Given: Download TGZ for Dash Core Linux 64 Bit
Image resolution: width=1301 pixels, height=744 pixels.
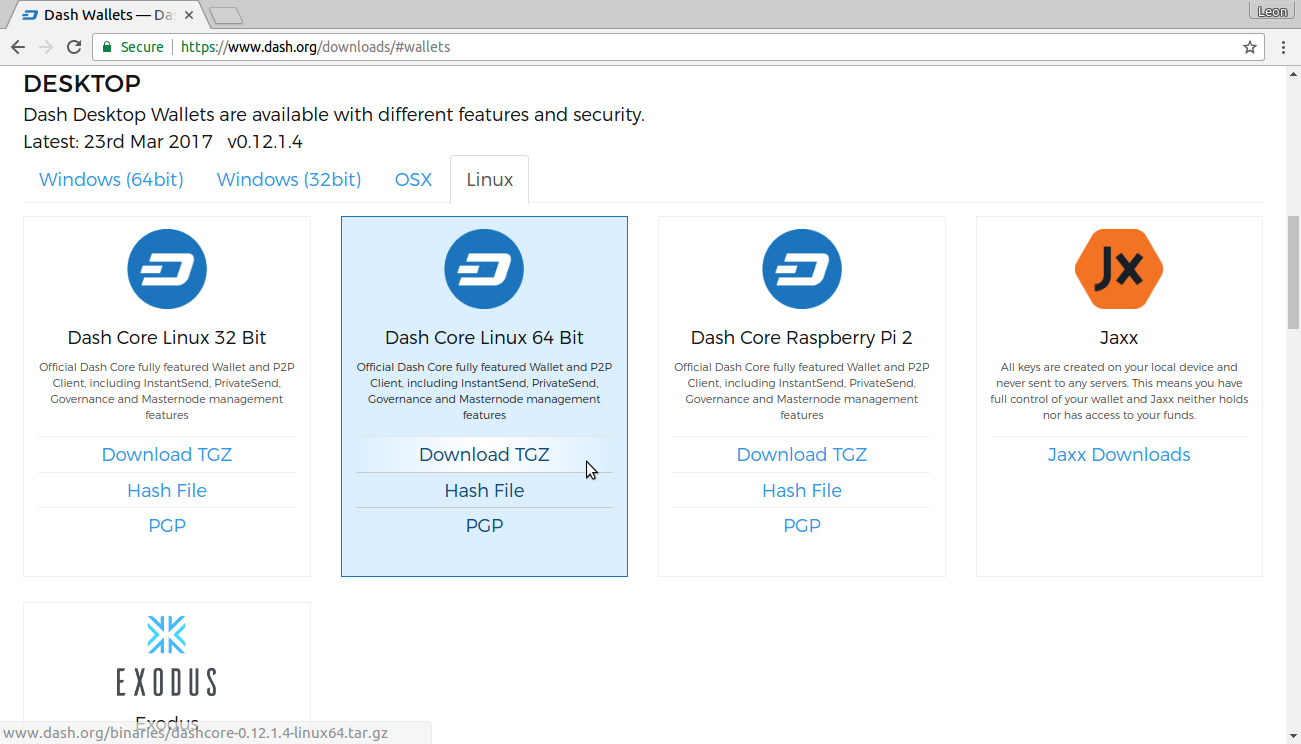Looking at the screenshot, I should (484, 455).
